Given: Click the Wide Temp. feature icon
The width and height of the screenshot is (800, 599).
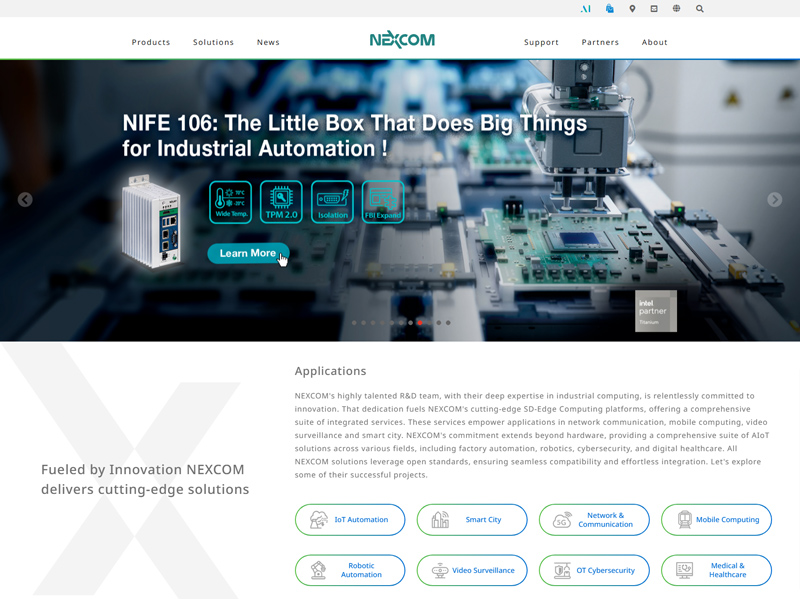Looking at the screenshot, I should coord(230,202).
